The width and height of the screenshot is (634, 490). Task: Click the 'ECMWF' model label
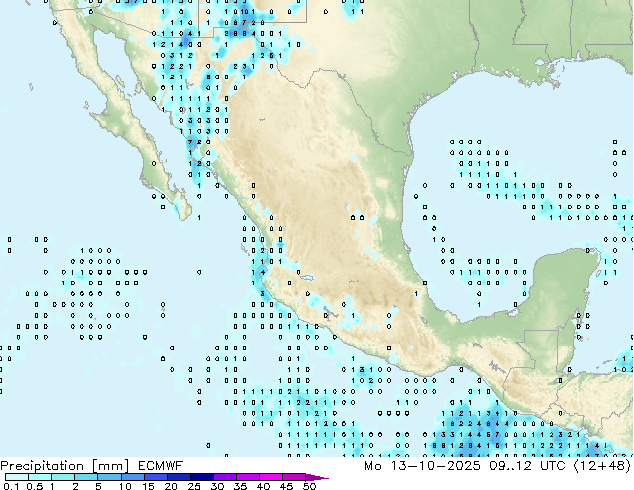pos(161,466)
